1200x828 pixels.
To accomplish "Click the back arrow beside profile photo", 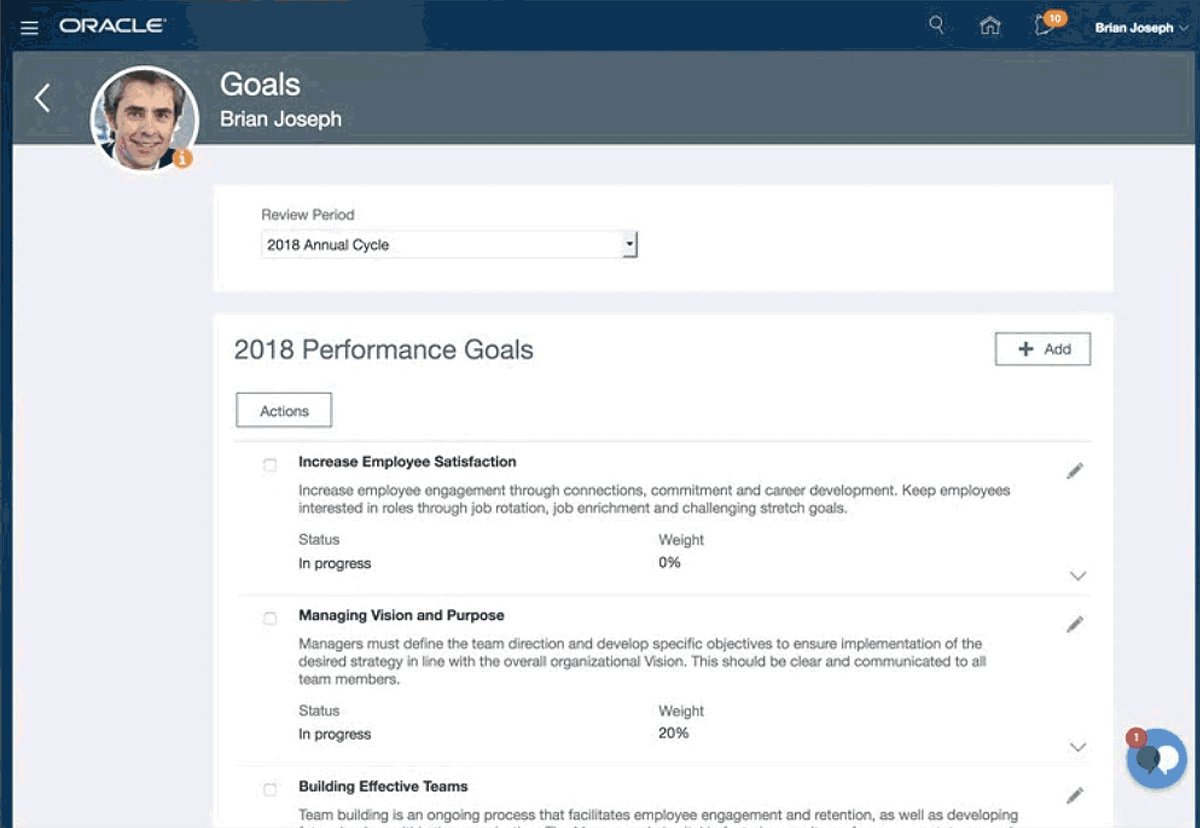I will tap(42, 97).
